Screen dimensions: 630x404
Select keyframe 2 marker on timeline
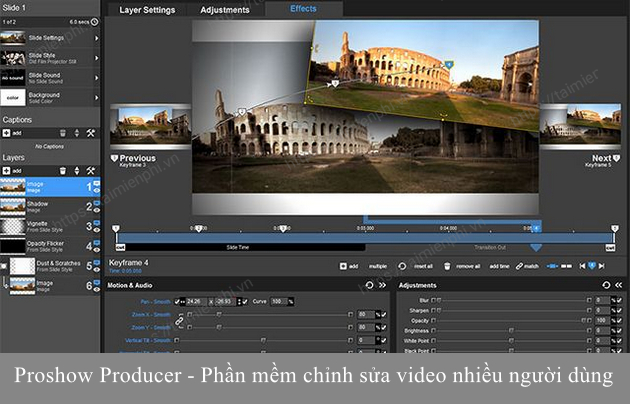(198, 229)
